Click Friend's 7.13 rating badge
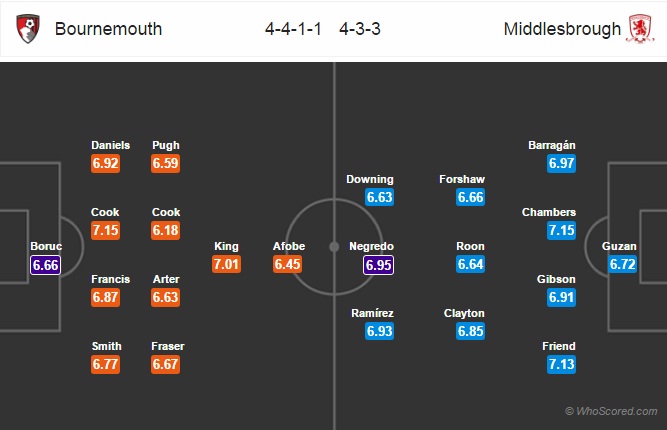Viewport: 667px width, 430px height. pos(562,364)
